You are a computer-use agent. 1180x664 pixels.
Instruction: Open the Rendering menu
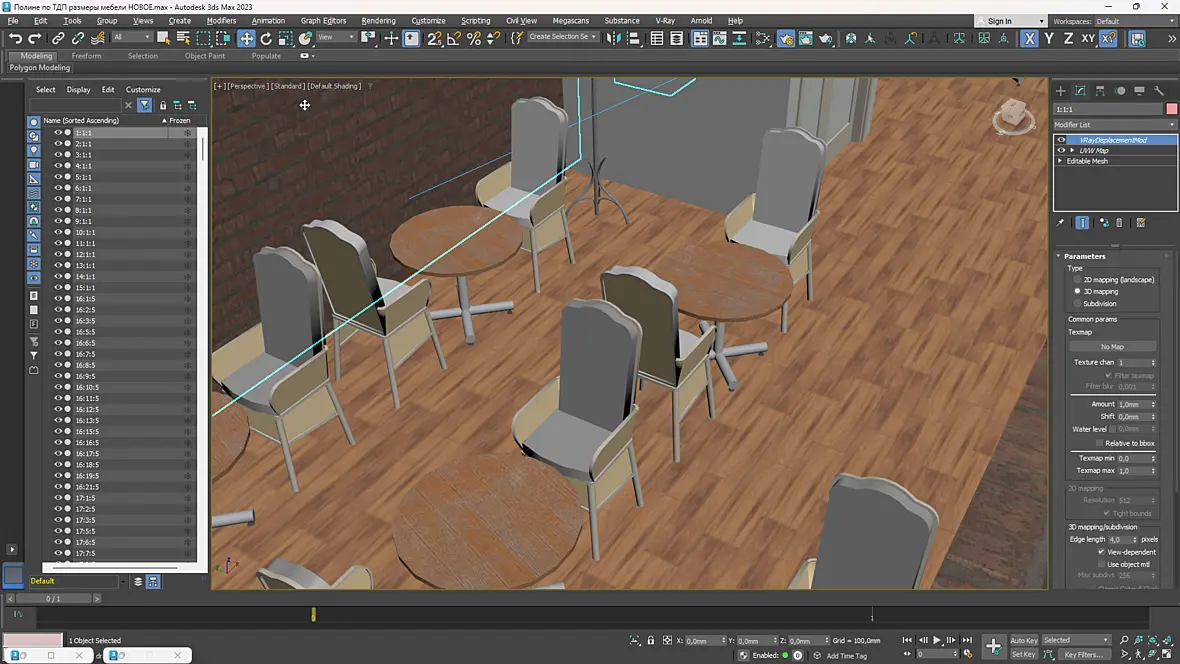pos(378,21)
